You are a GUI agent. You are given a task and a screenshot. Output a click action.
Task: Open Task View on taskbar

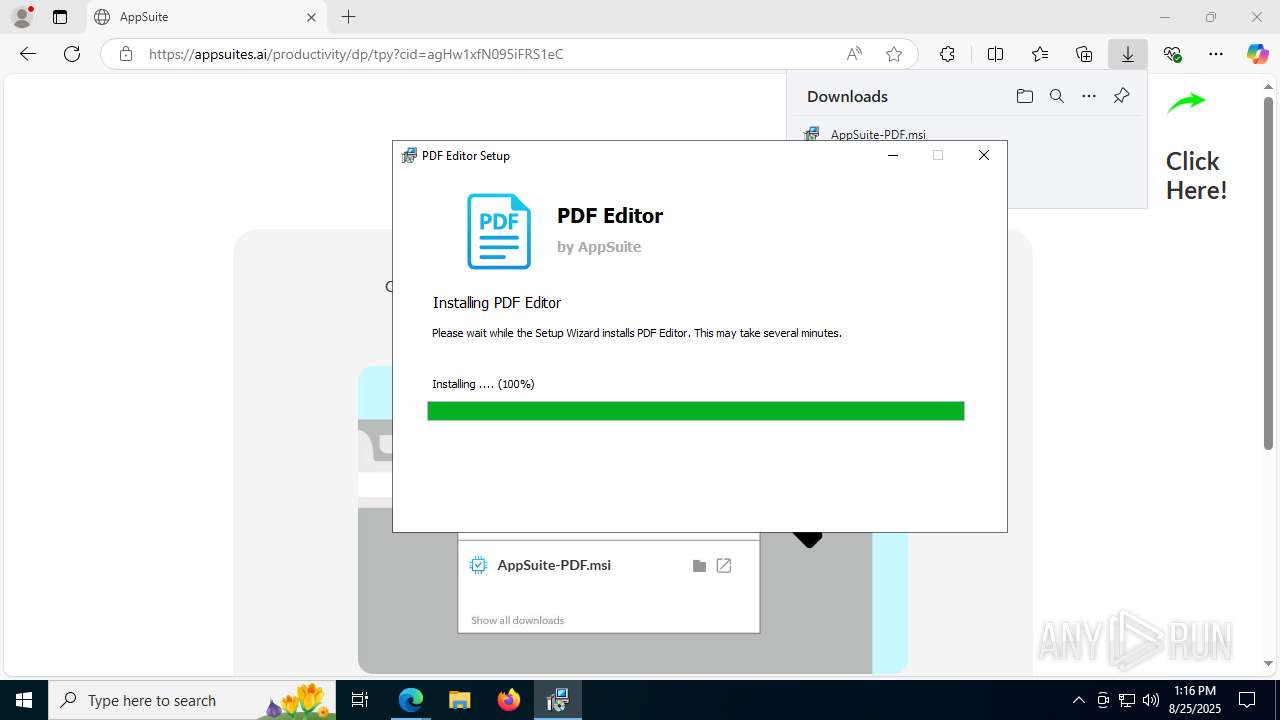[361, 700]
